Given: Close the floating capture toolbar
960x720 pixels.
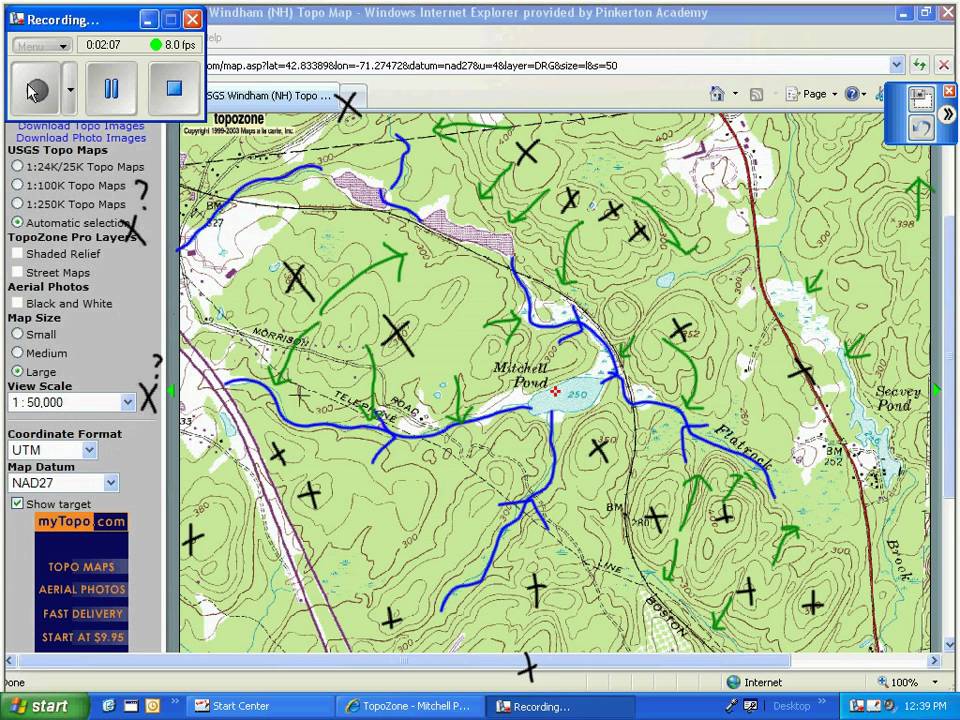Looking at the screenshot, I should (949, 91).
